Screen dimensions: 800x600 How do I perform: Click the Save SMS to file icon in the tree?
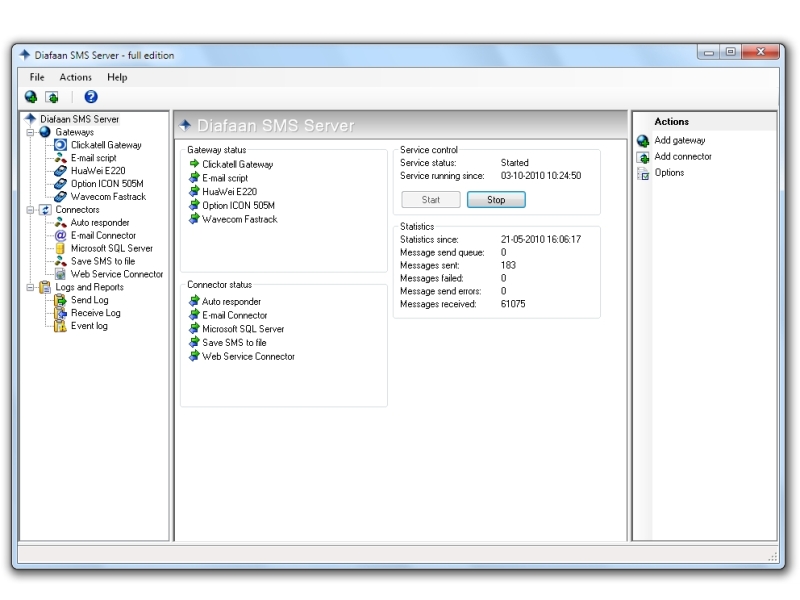point(60,261)
